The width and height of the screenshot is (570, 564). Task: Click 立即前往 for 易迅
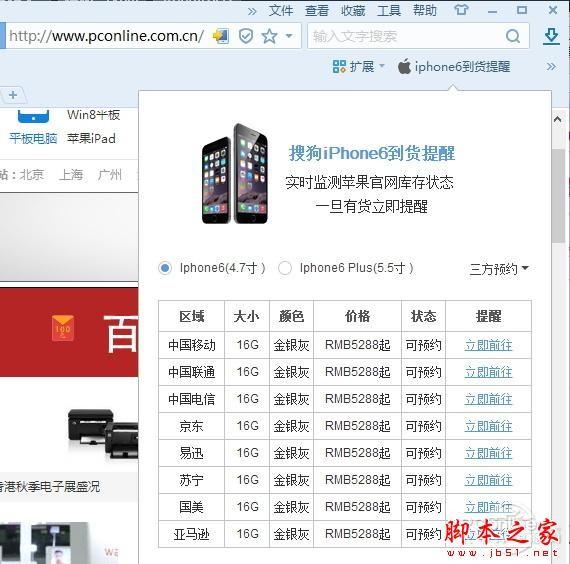488,453
